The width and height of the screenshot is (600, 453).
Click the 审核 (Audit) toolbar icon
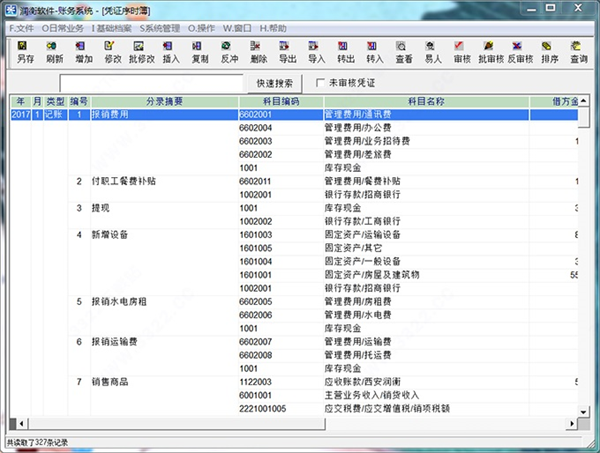461,52
